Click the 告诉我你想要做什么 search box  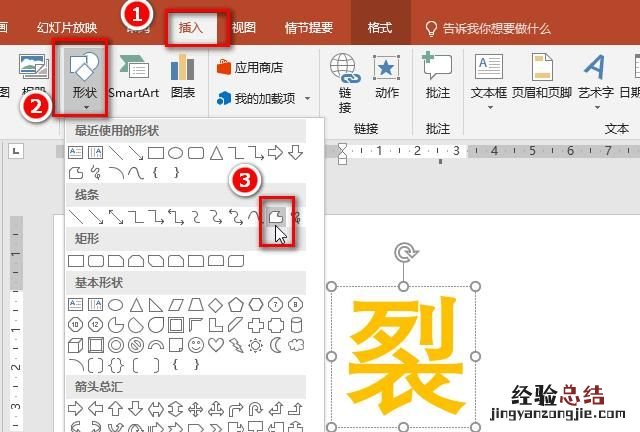coord(488,29)
